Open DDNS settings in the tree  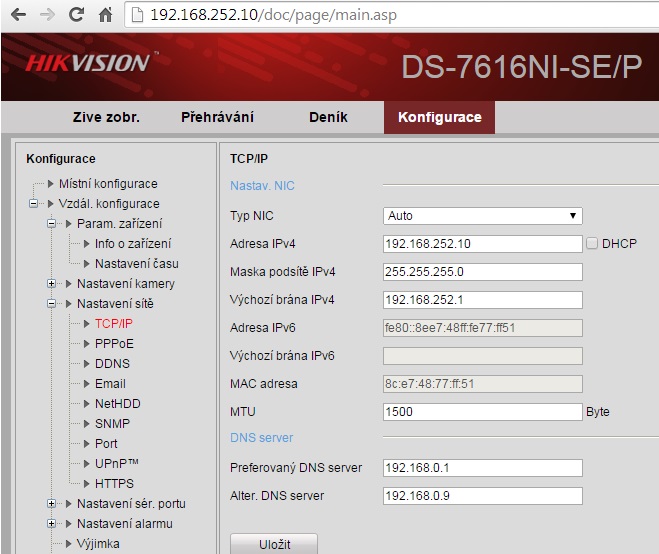(x=112, y=364)
